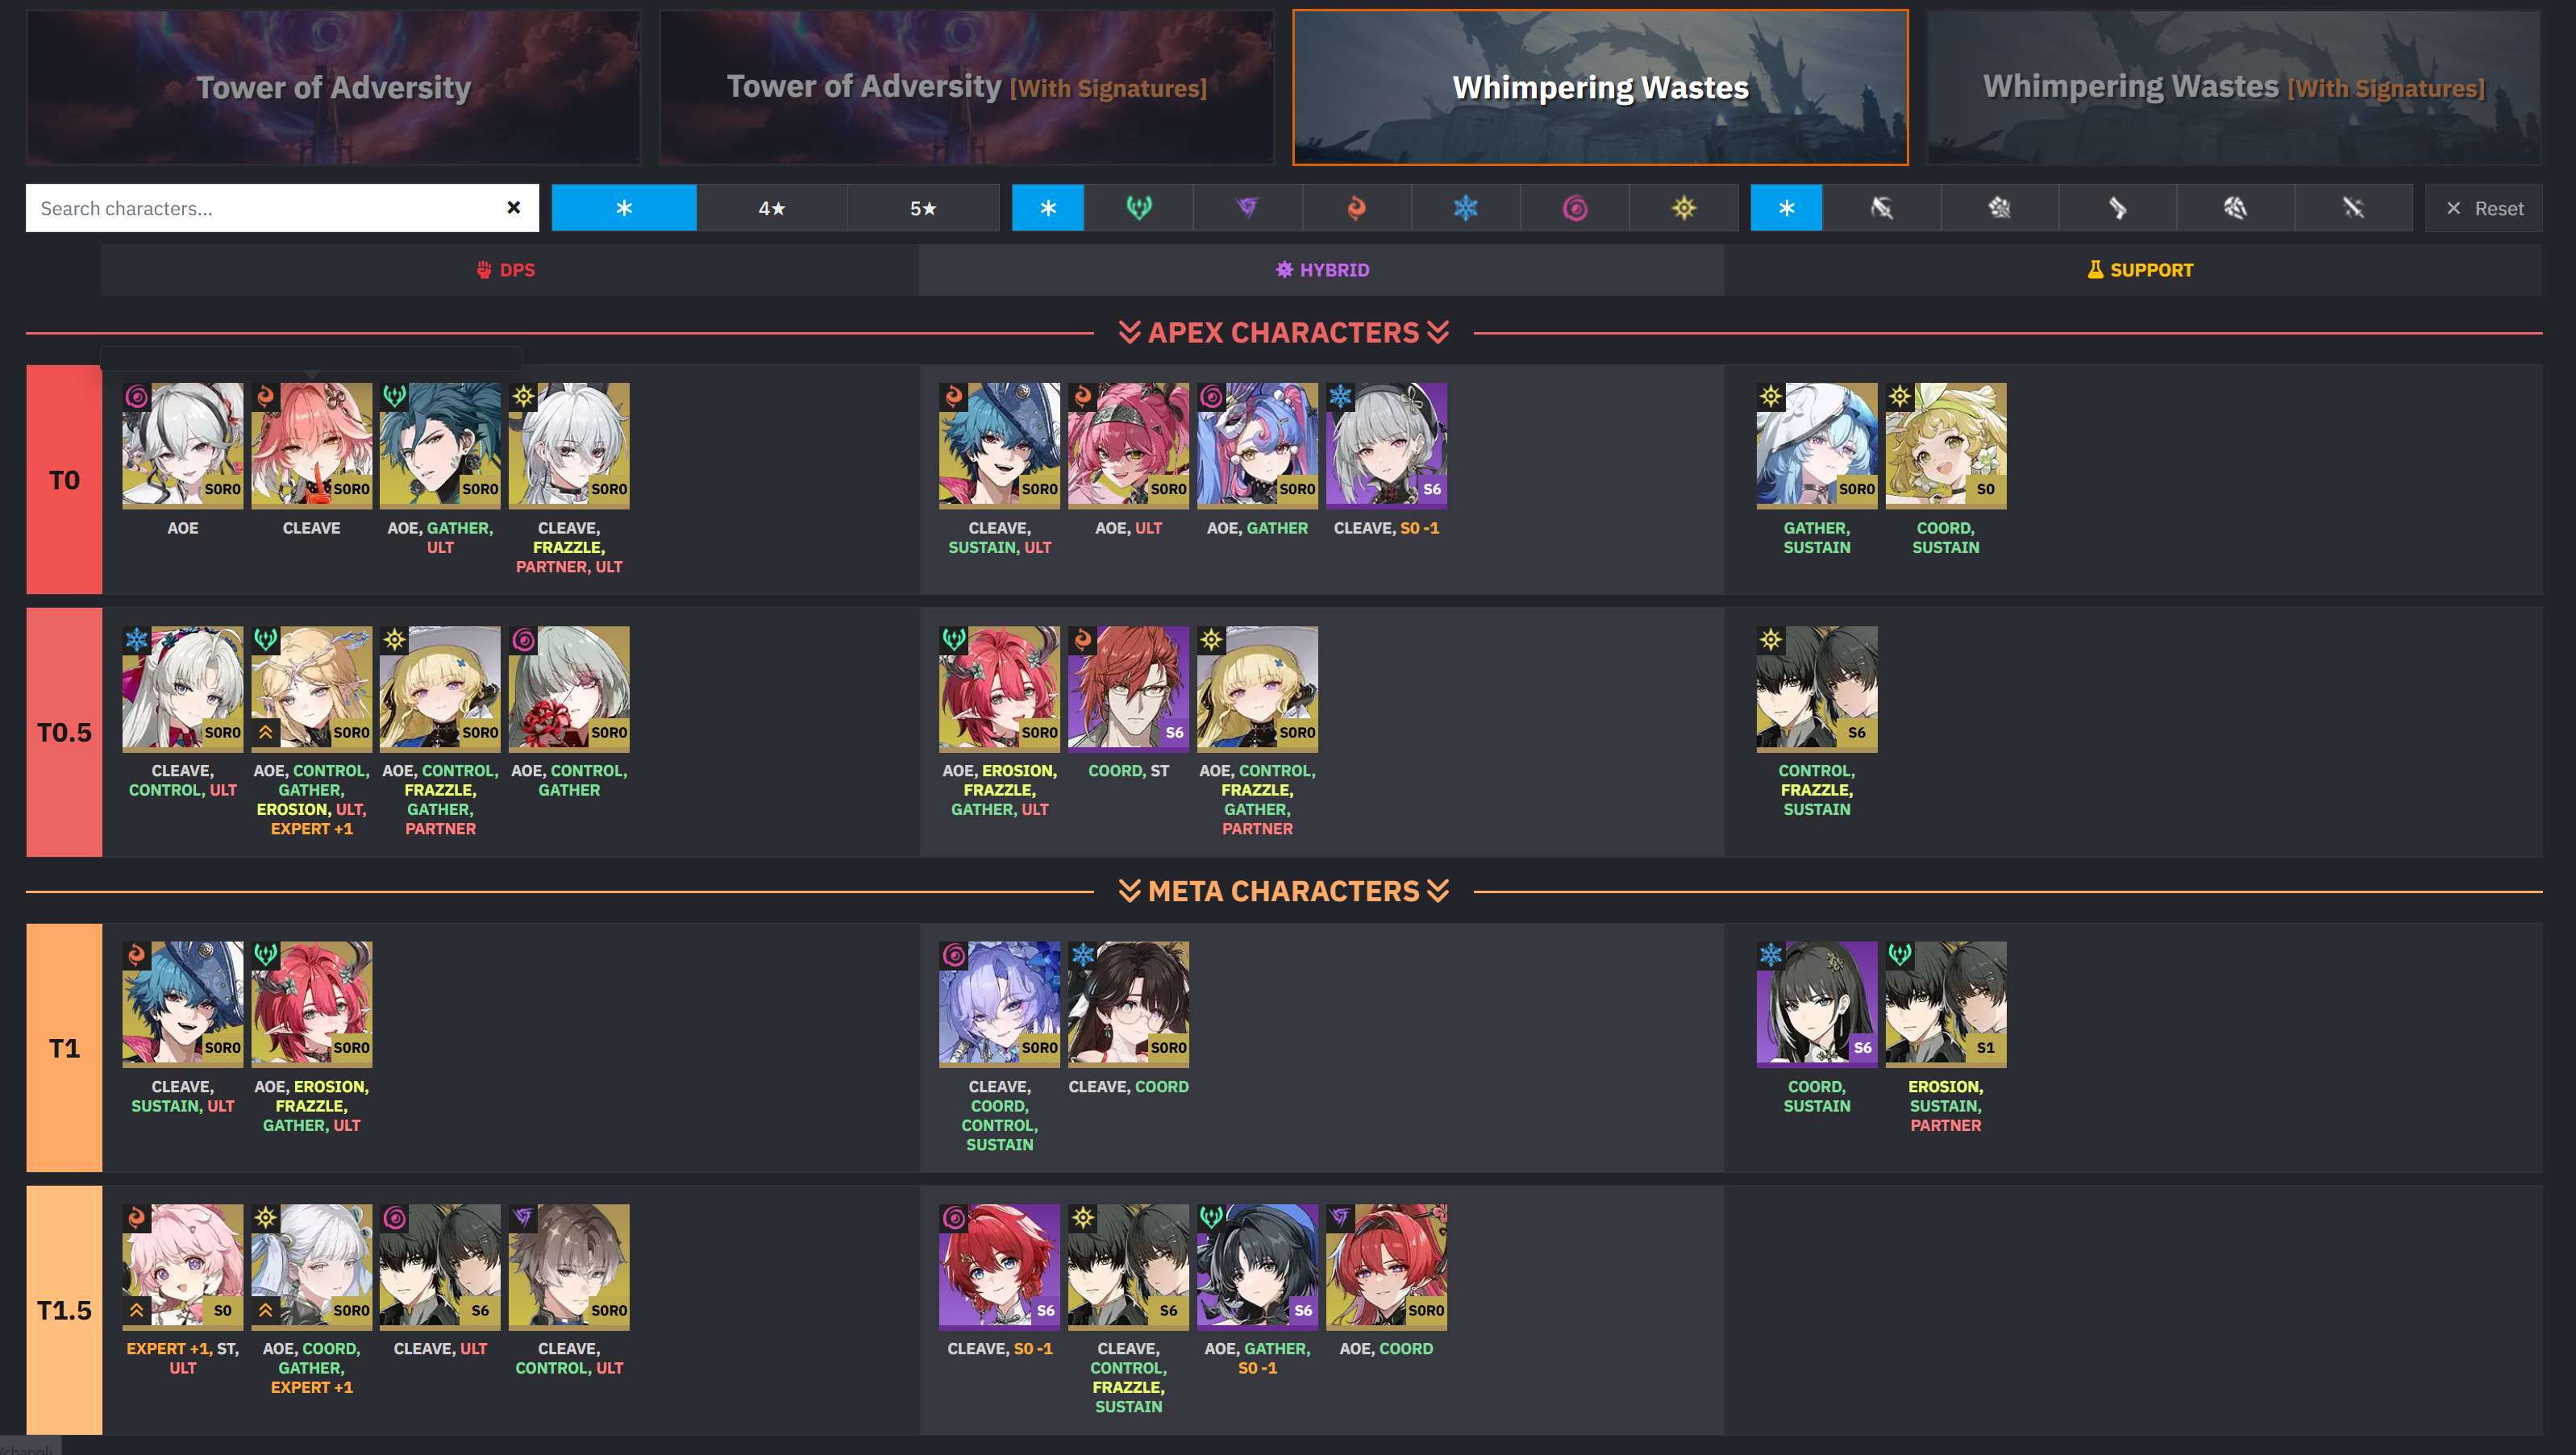The height and width of the screenshot is (1455, 2576).
Task: Filter by Havoc spiral element icon
Action: pos(1574,208)
